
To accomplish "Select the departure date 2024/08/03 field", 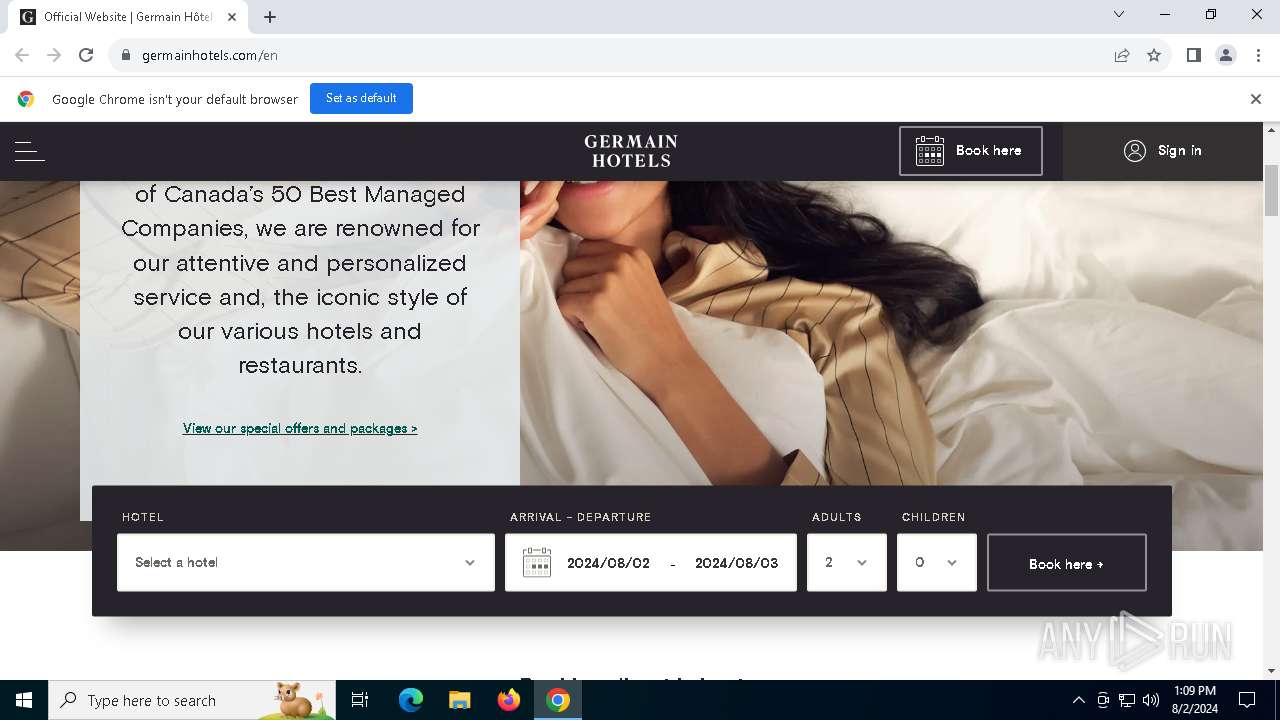I will pos(736,563).
